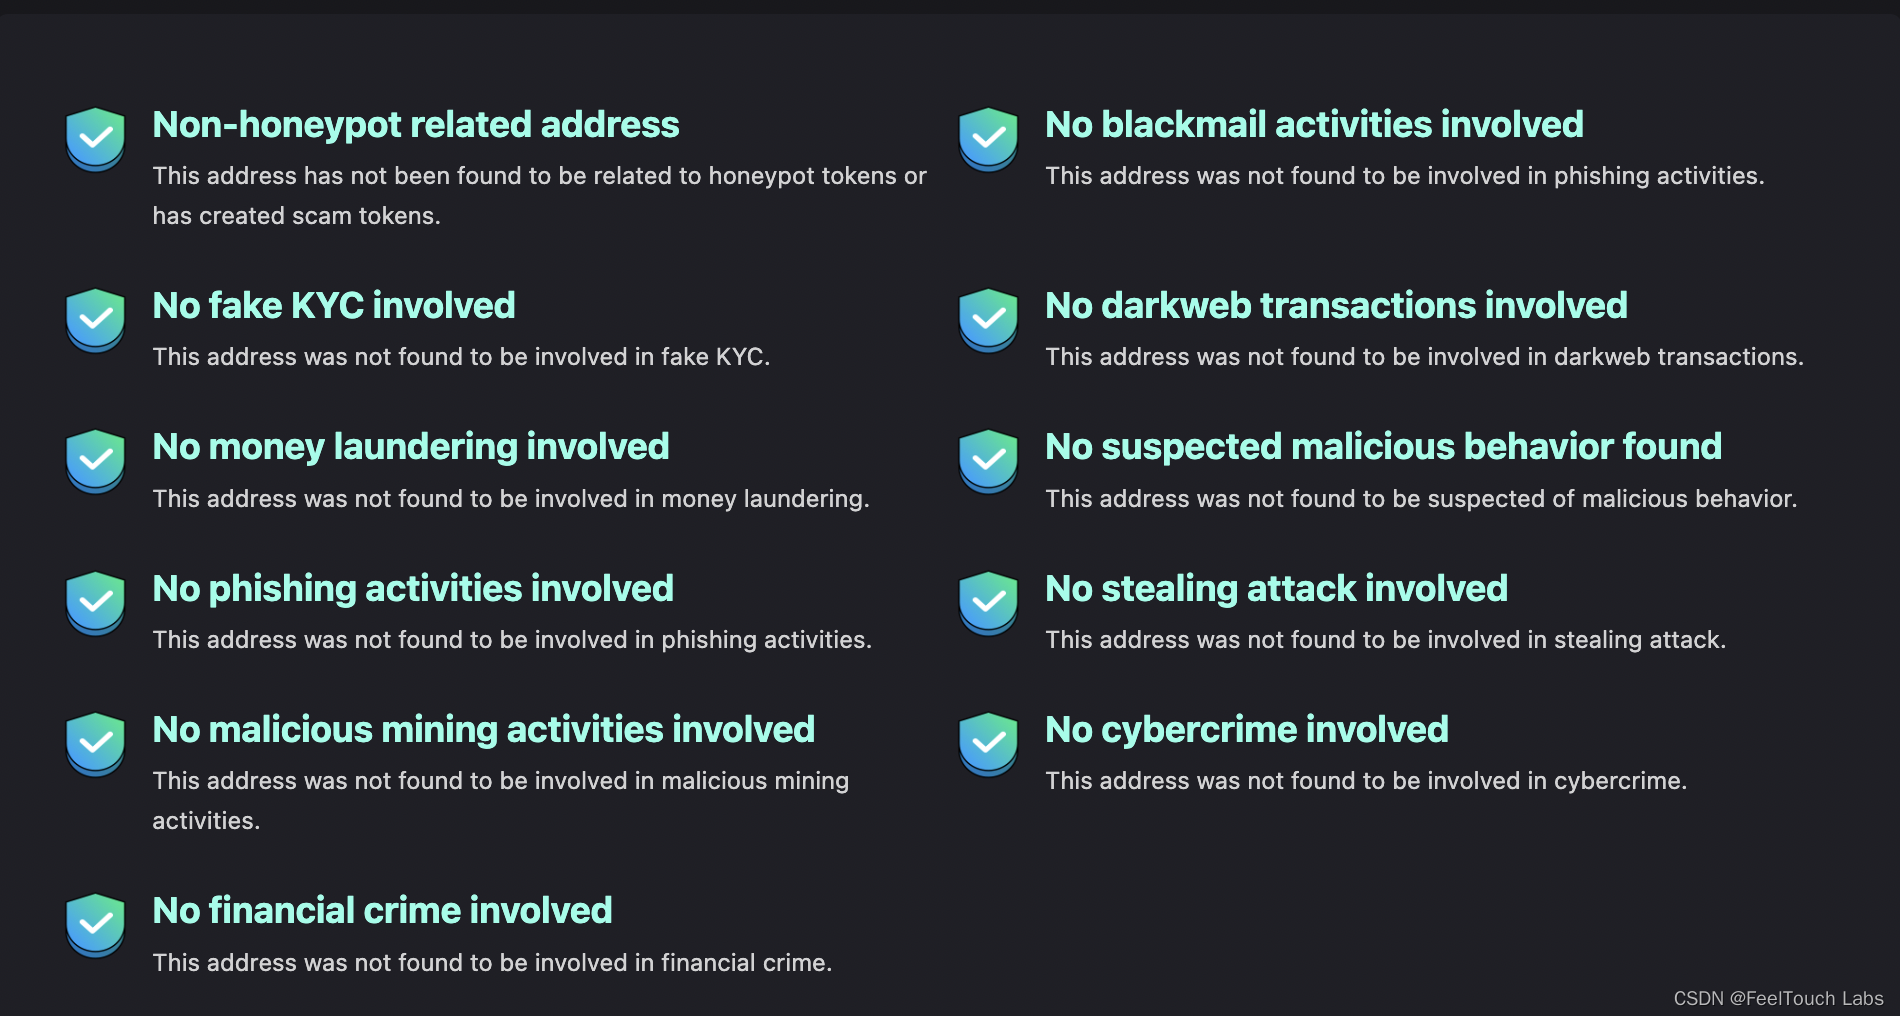This screenshot has height=1016, width=1900.
Task: Click the blackmail activities shield icon
Action: [988, 139]
